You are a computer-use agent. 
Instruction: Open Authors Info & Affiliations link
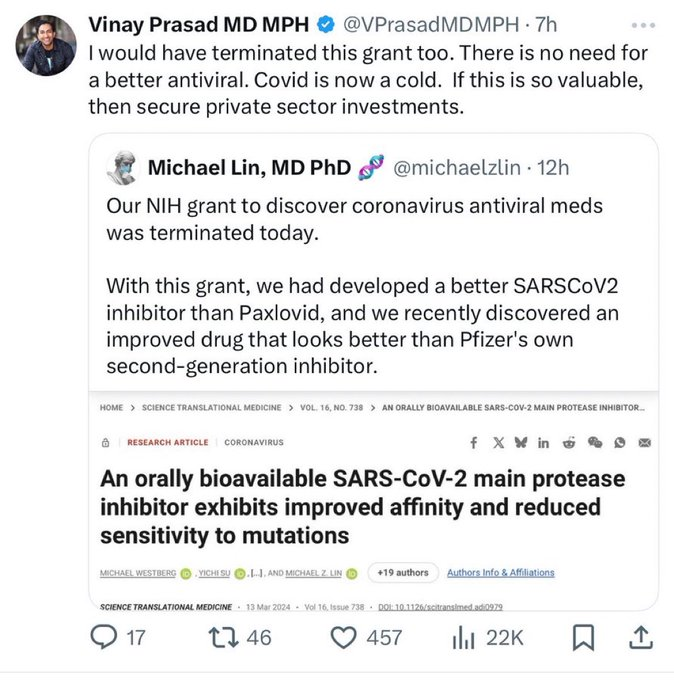[x=500, y=573]
